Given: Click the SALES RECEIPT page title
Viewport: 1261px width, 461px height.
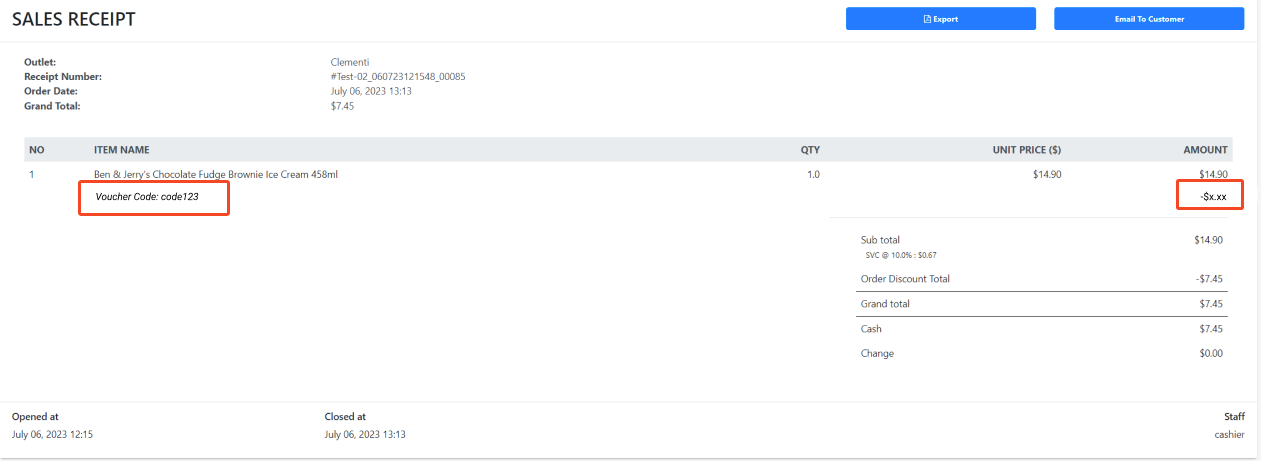Looking at the screenshot, I should pyautogui.click(x=74, y=19).
